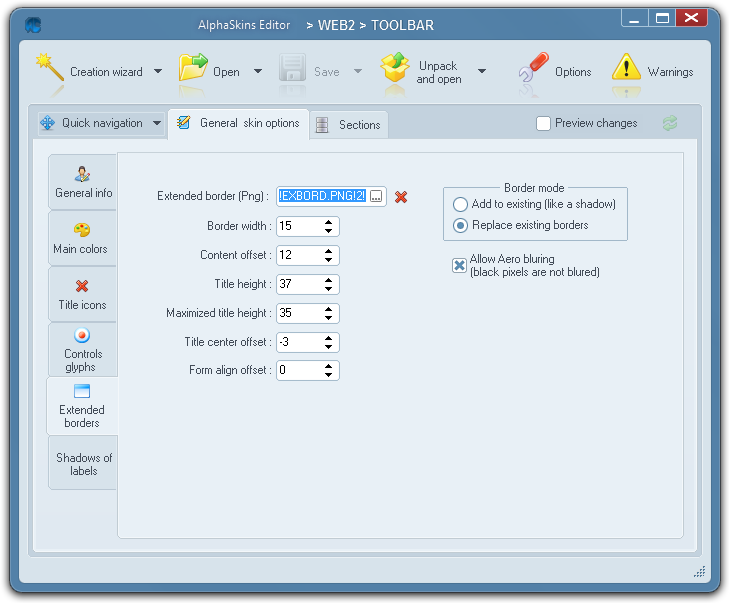
Task: Click the Extended borders window icon
Action: point(82,391)
